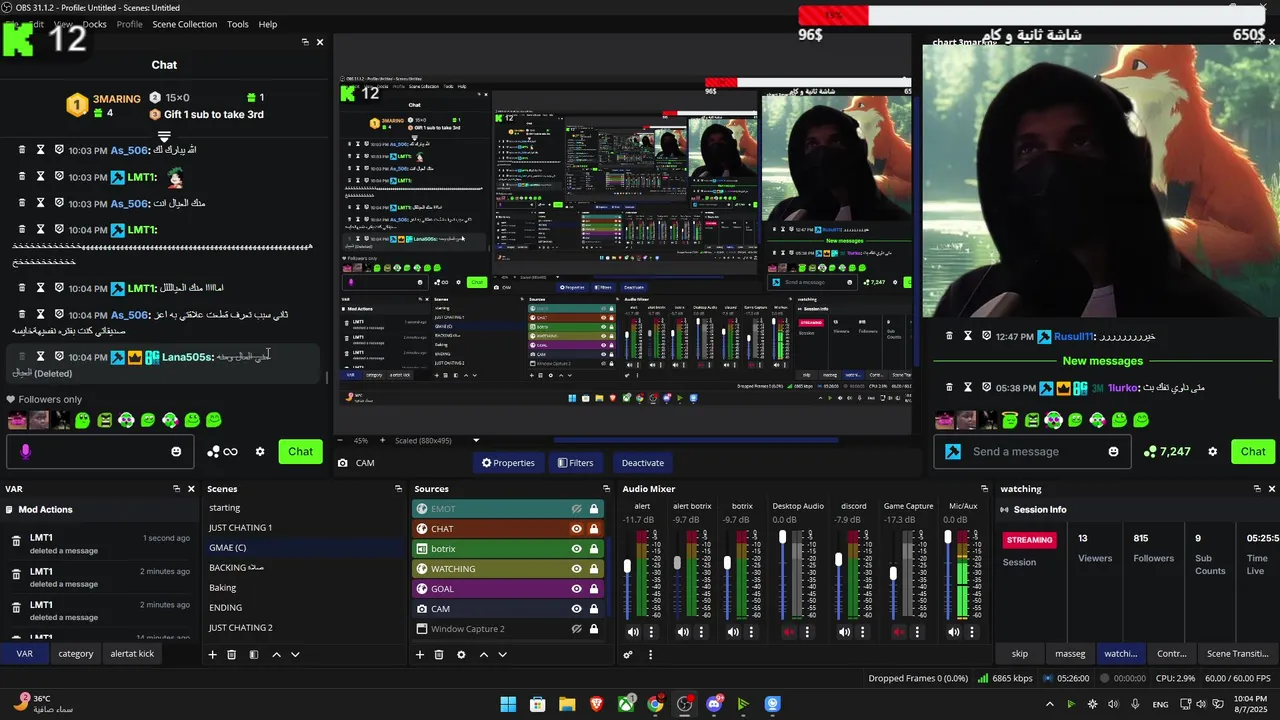
Task: Move scene down with the Scenes down arrow
Action: pos(295,655)
